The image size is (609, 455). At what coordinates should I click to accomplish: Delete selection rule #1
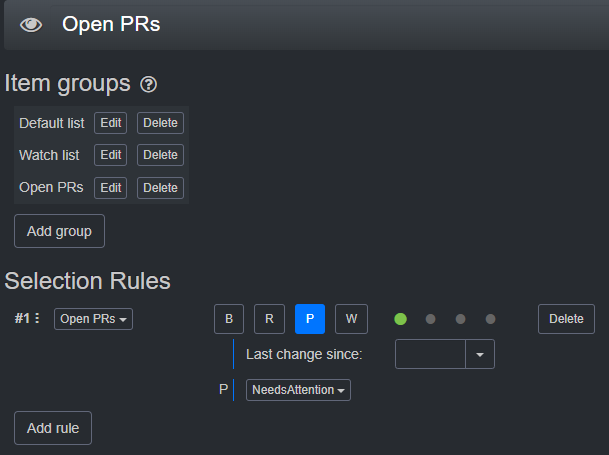click(566, 319)
